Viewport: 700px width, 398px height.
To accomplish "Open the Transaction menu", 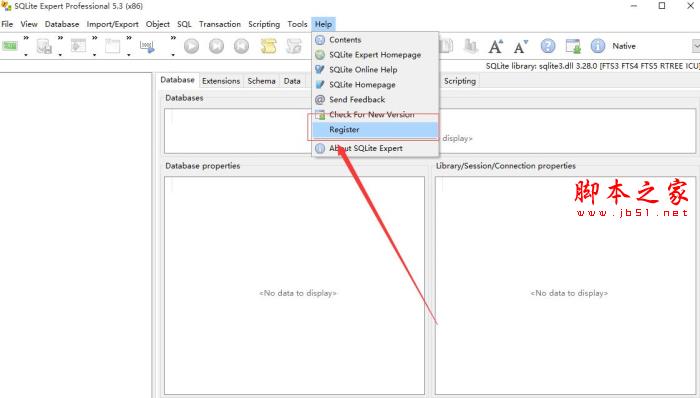I will tap(220, 24).
